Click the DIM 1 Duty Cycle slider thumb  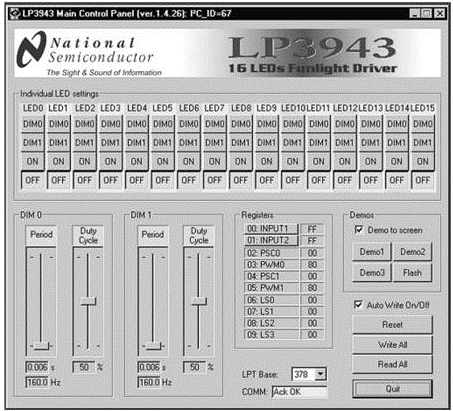pyautogui.click(x=199, y=301)
